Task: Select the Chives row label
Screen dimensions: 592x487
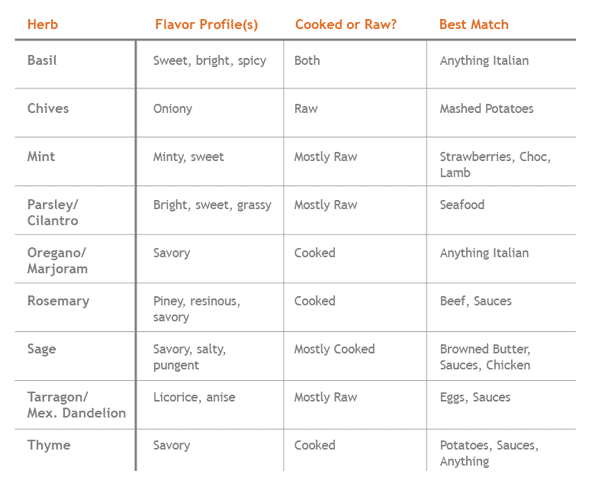Action: click(x=48, y=109)
